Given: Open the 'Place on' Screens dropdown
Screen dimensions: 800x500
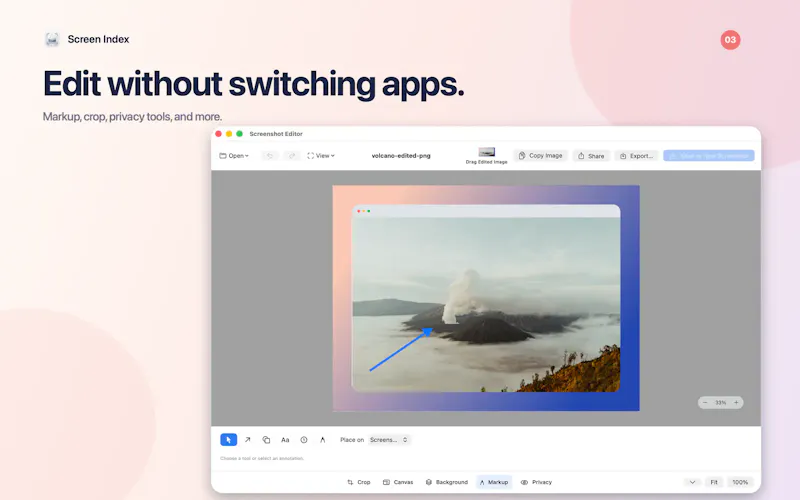Looking at the screenshot, I should tap(389, 439).
